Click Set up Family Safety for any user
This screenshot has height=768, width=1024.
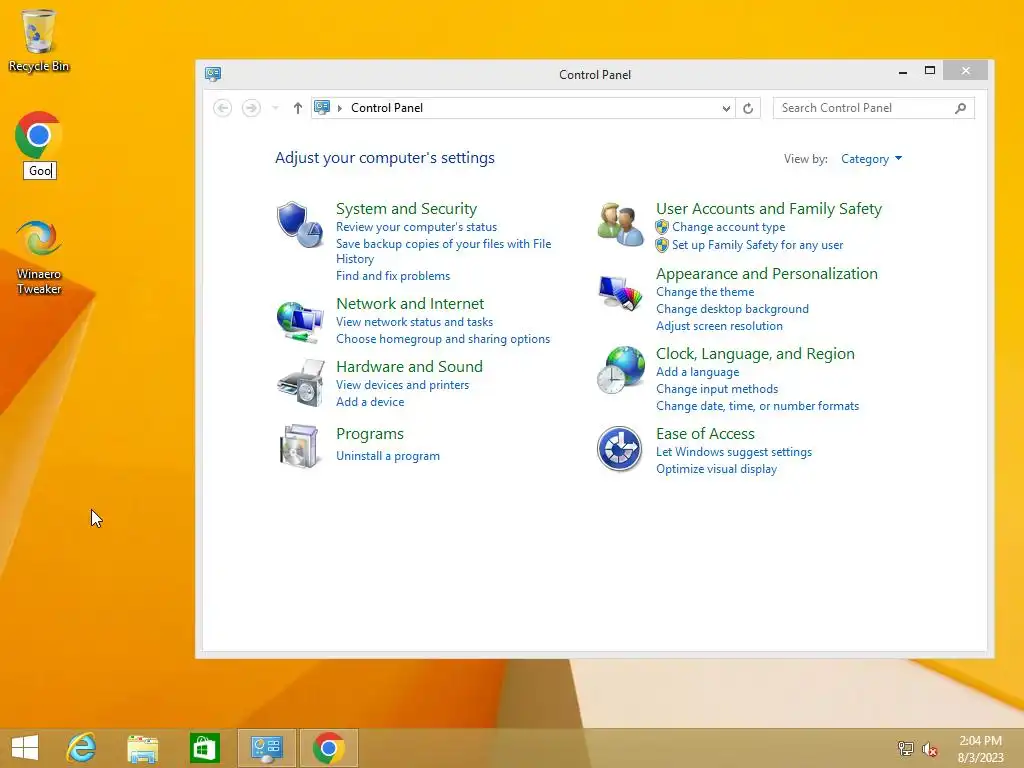click(x=757, y=245)
